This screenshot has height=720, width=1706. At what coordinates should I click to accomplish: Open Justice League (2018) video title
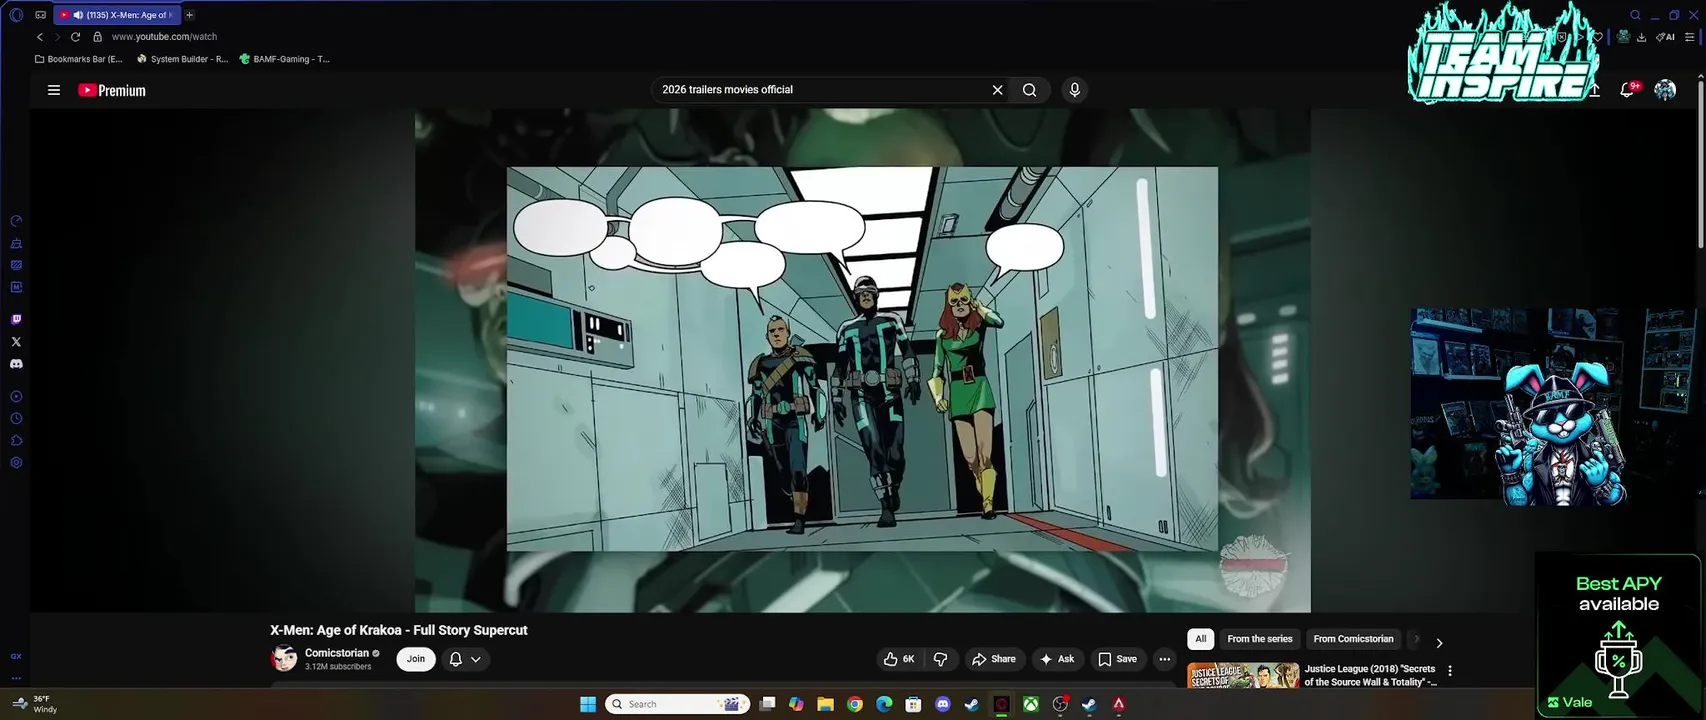(1371, 675)
